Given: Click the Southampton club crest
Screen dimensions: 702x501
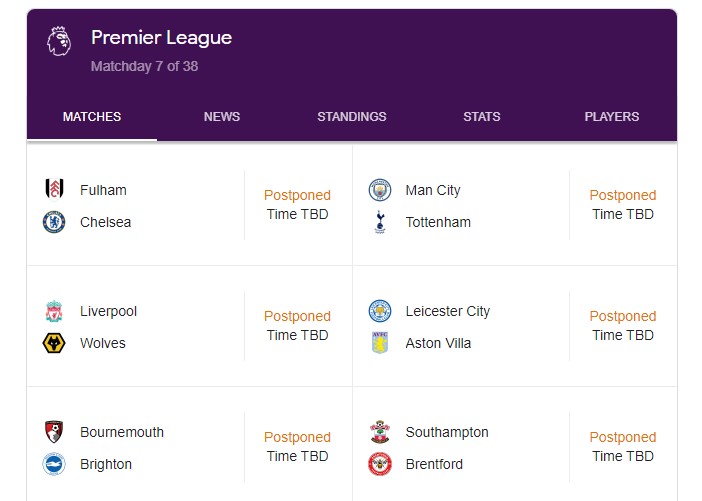Looking at the screenshot, I should pos(380,432).
